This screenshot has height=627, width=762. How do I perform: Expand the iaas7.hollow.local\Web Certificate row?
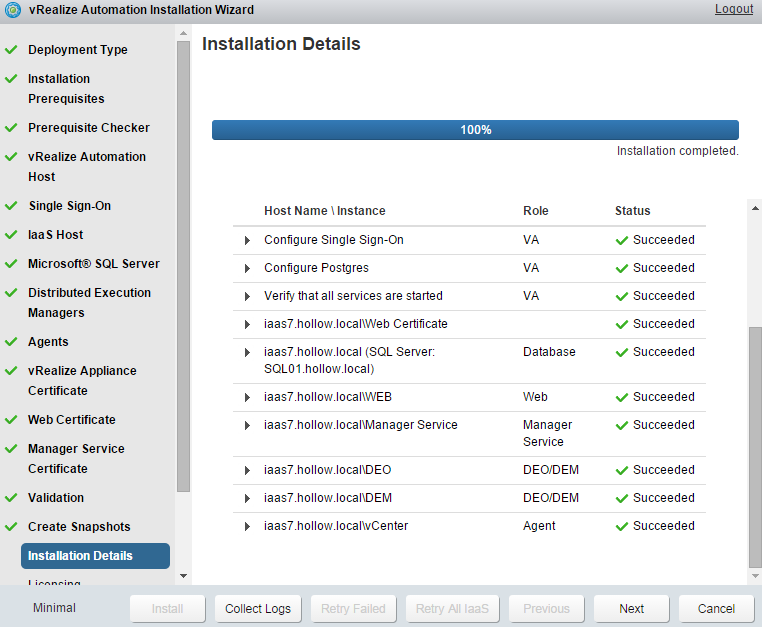pyautogui.click(x=248, y=324)
